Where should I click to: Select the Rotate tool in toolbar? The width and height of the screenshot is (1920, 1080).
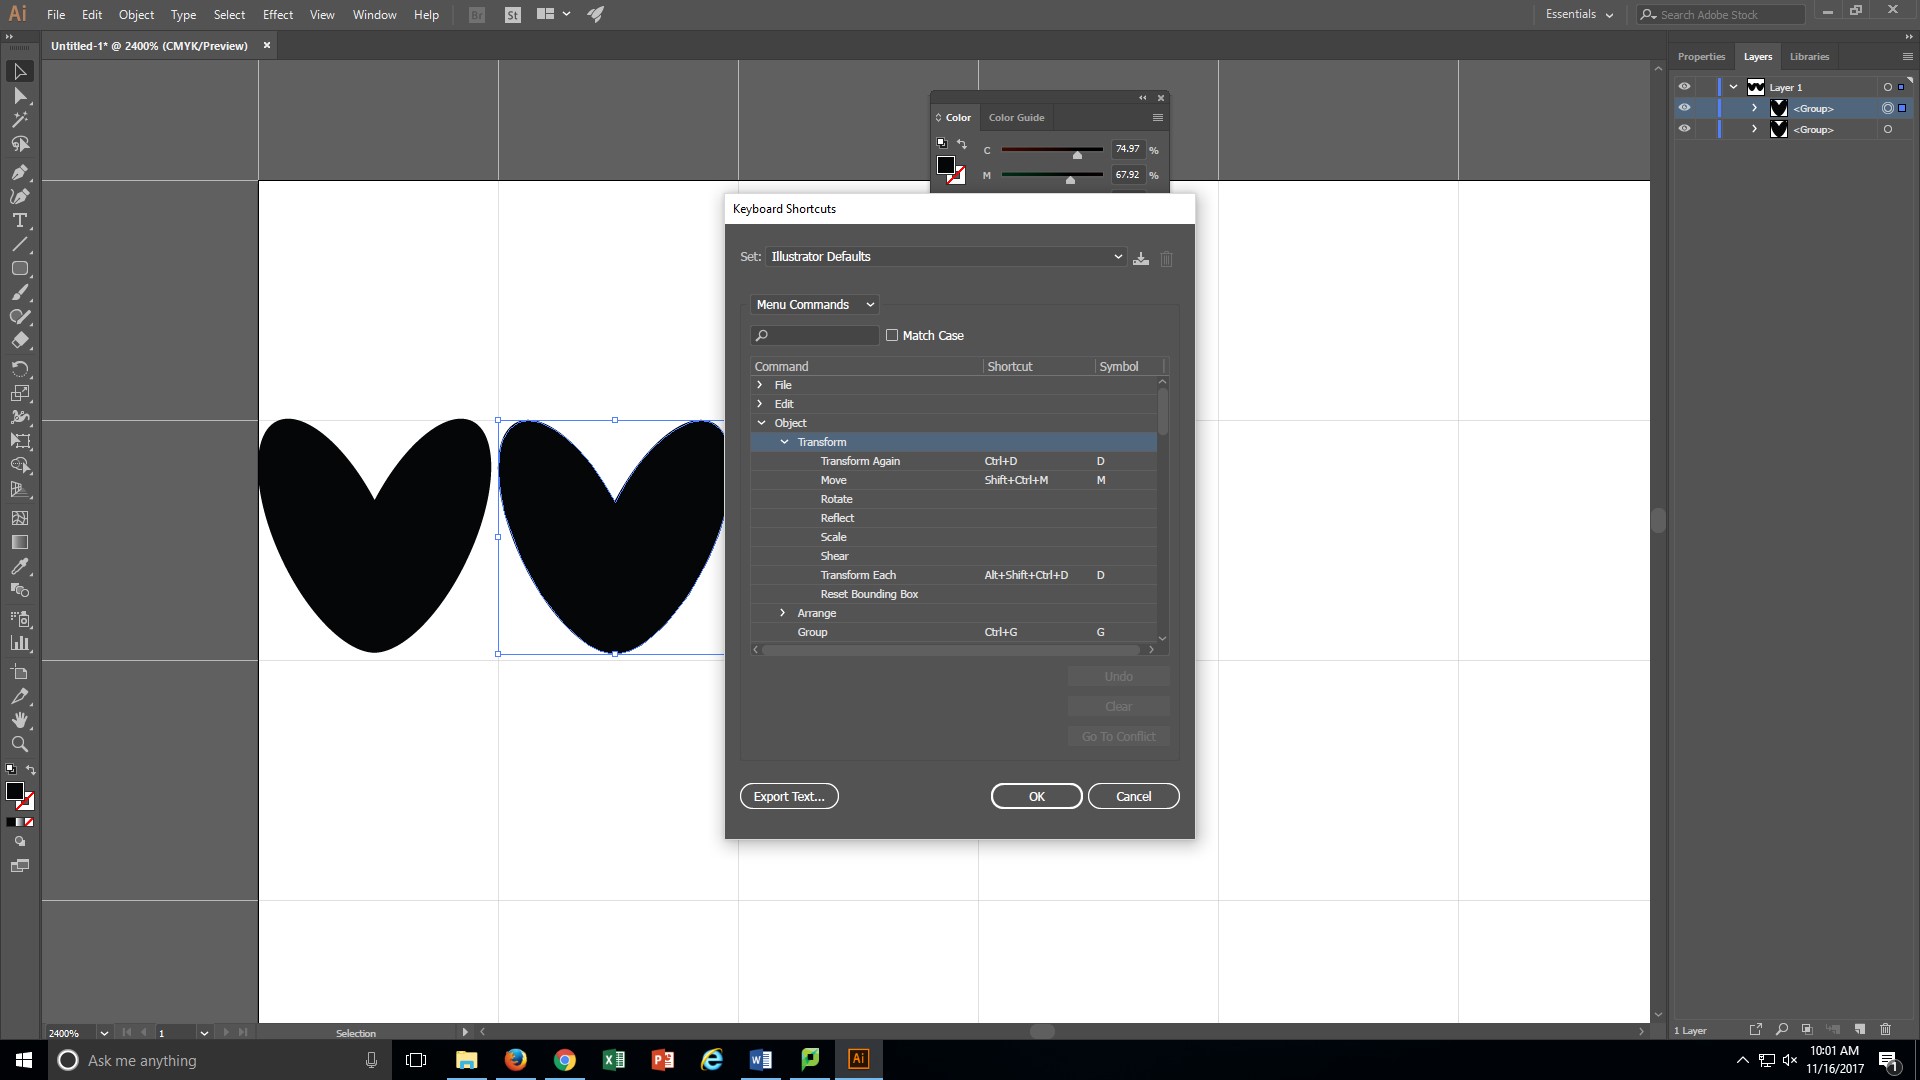[20, 369]
